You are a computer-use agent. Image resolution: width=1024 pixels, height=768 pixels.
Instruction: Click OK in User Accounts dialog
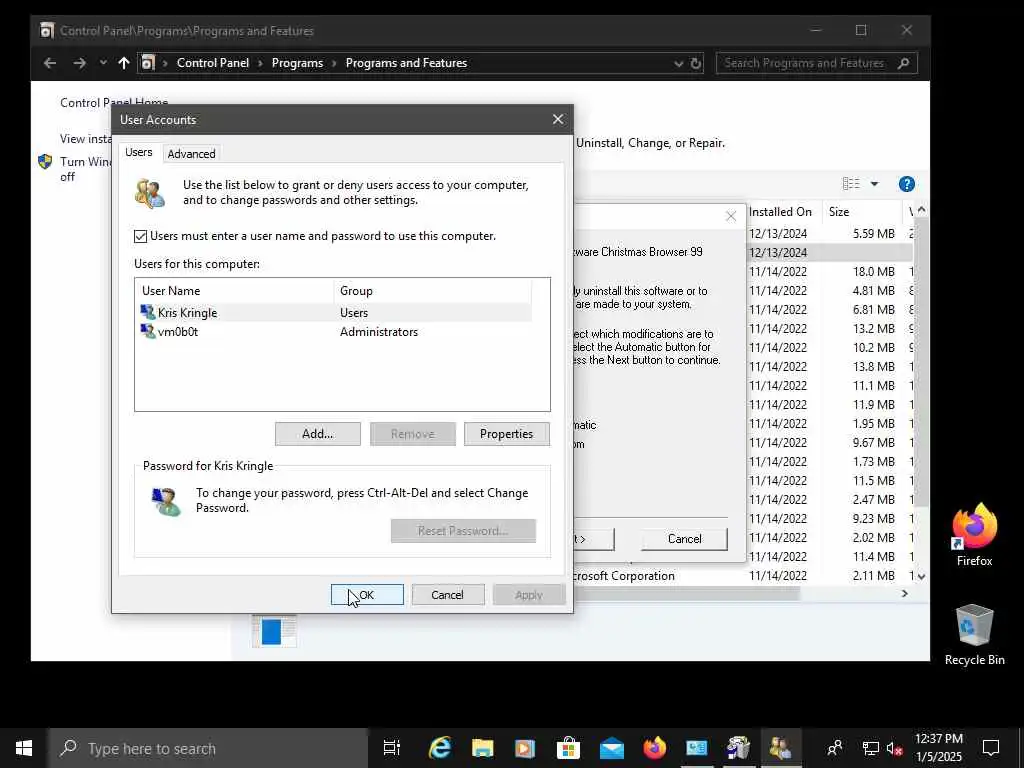(x=367, y=595)
